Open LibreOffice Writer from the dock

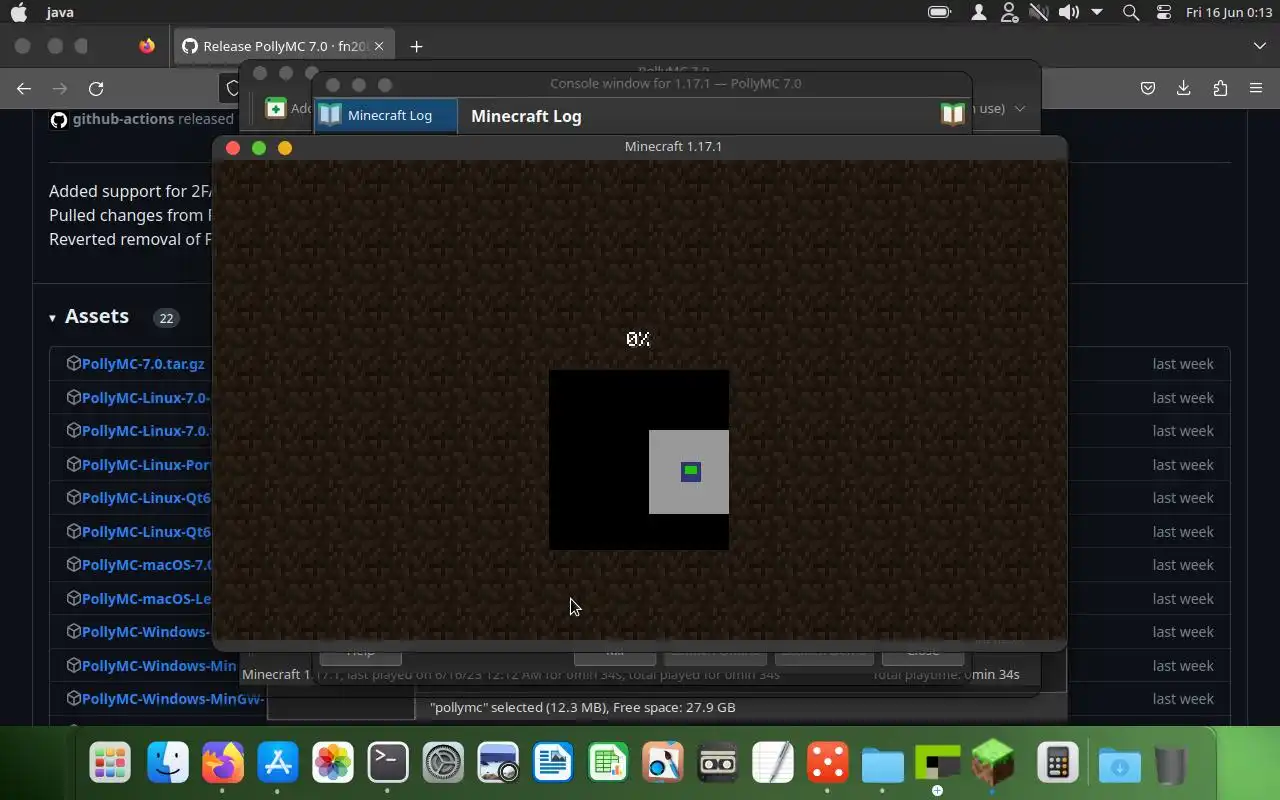[x=553, y=765]
